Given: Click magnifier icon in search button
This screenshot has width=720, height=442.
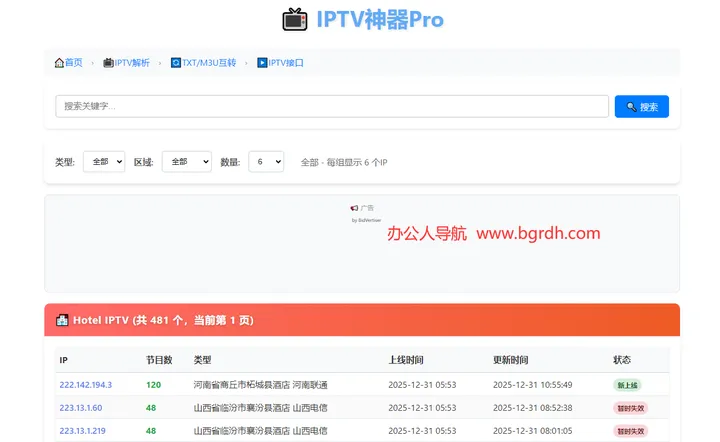Looking at the screenshot, I should click(x=631, y=107).
